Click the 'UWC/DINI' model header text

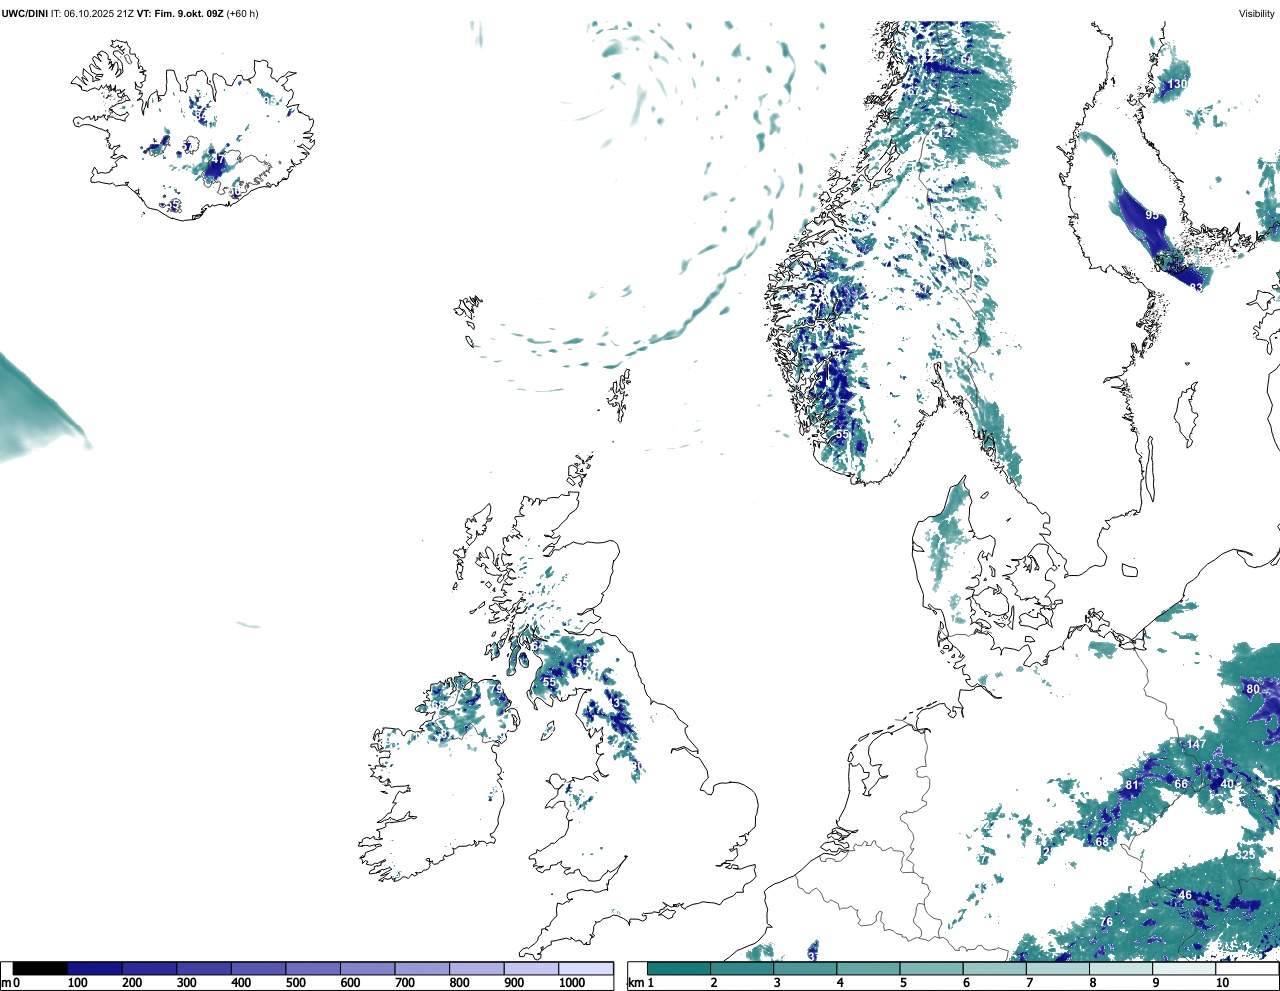point(24,14)
